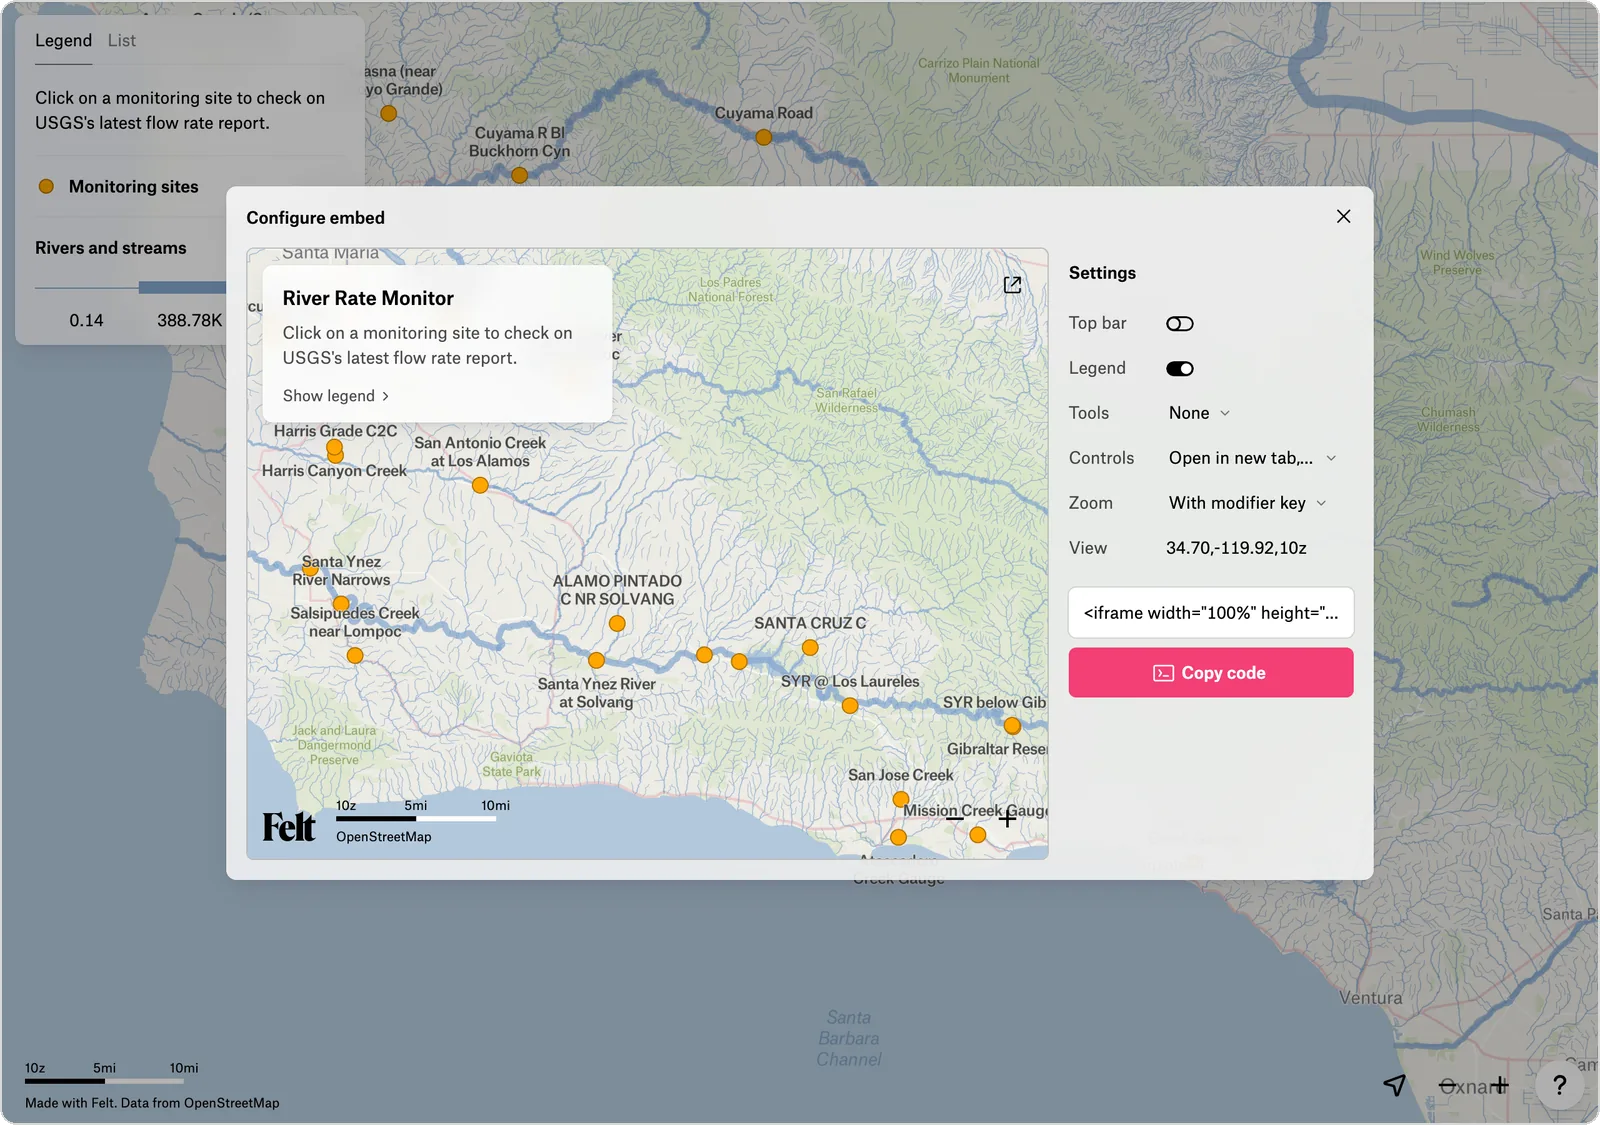Click the Alamo Pintado C NR Solvang marker
This screenshot has width=1600, height=1125.
point(617,623)
